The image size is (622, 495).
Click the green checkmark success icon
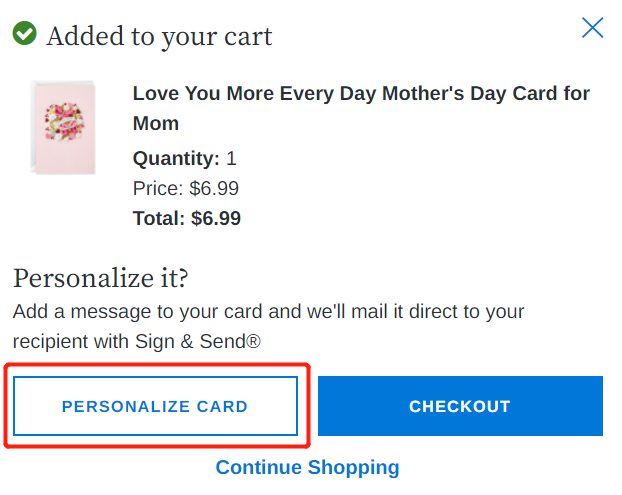(24, 35)
